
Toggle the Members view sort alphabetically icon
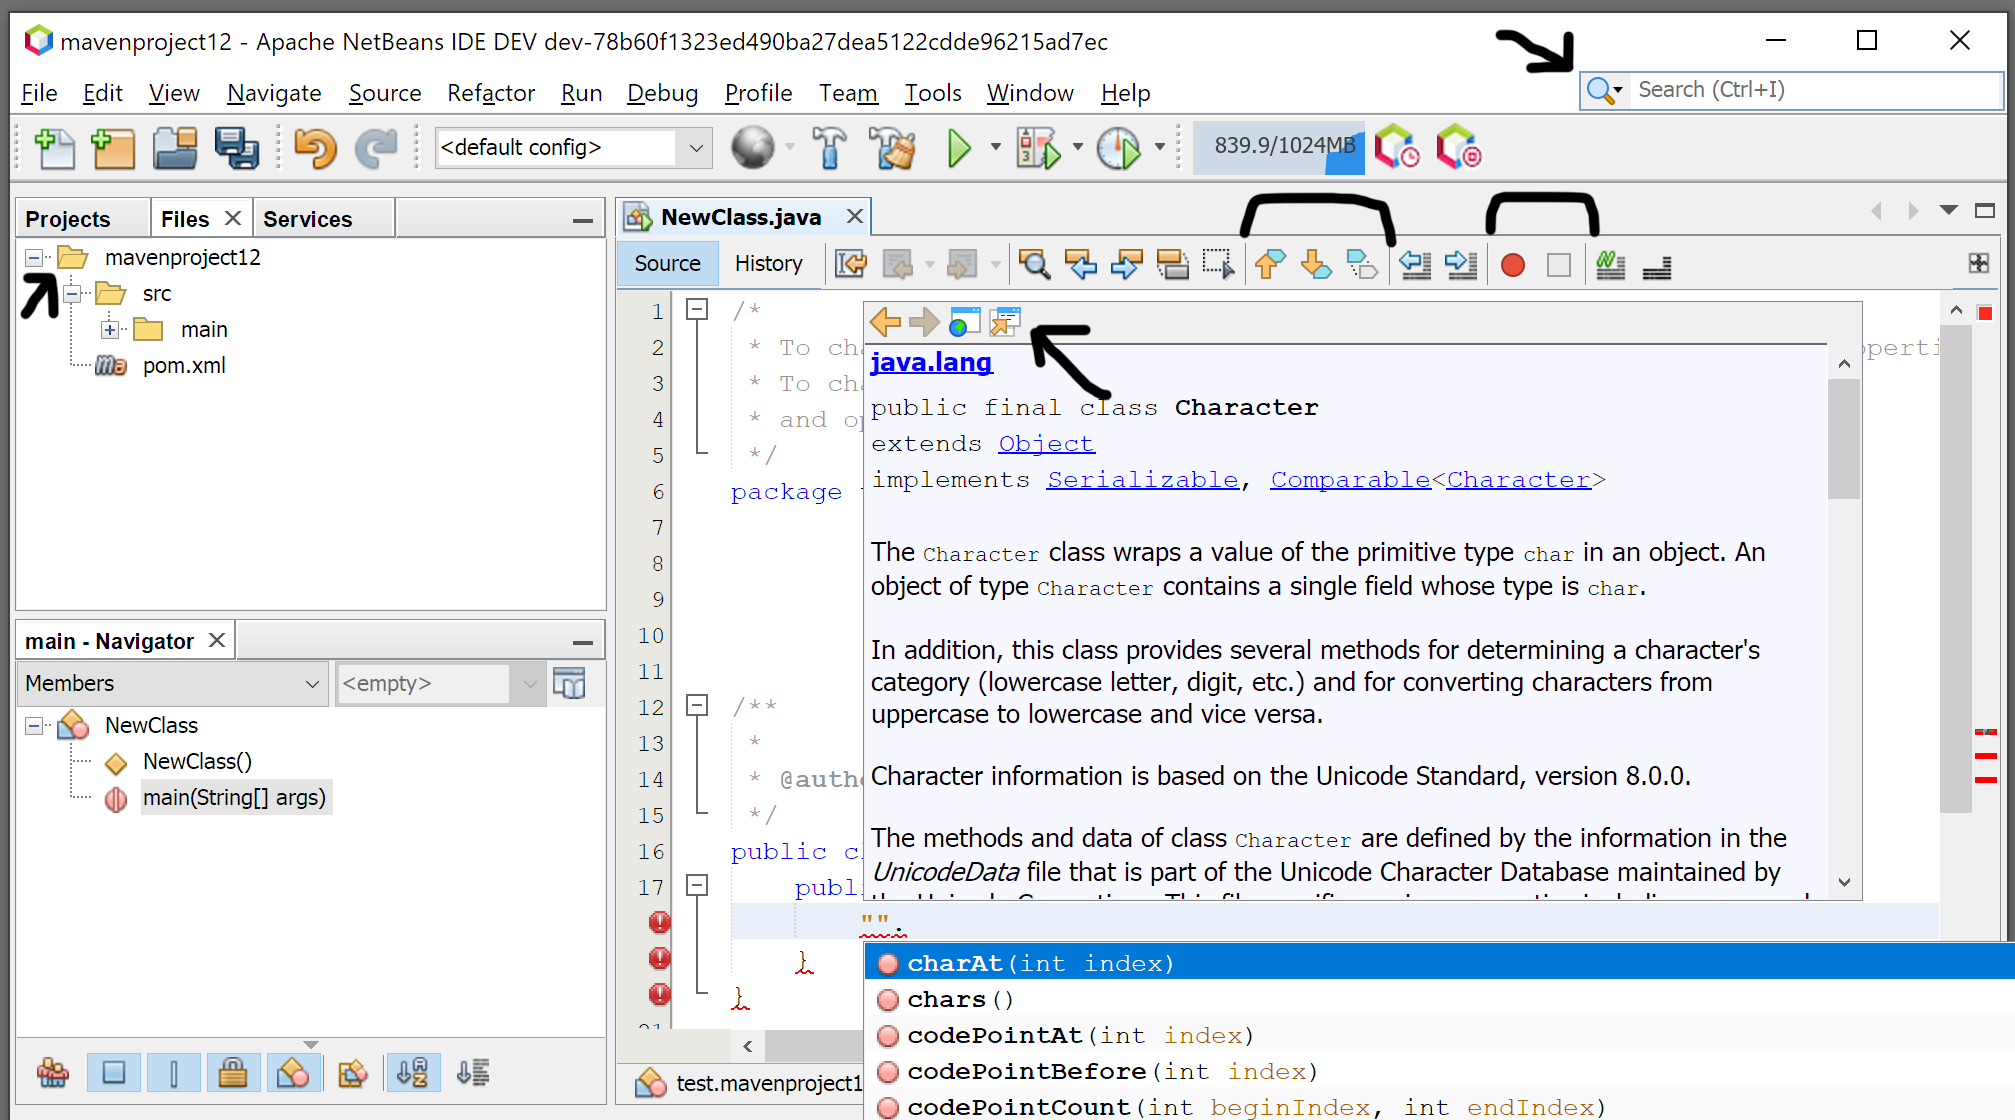pos(414,1072)
